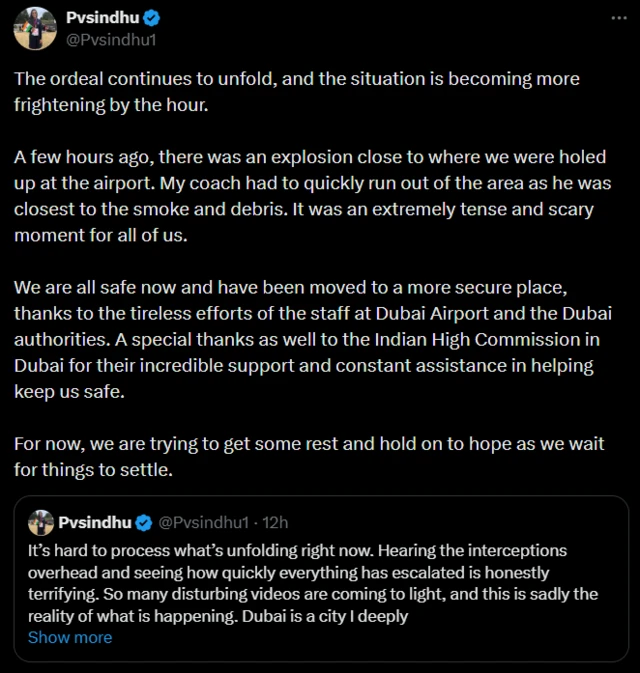The image size is (640, 673).
Task: Click the @Pvsindhu1 handle in the quoted post
Action: pos(203,522)
